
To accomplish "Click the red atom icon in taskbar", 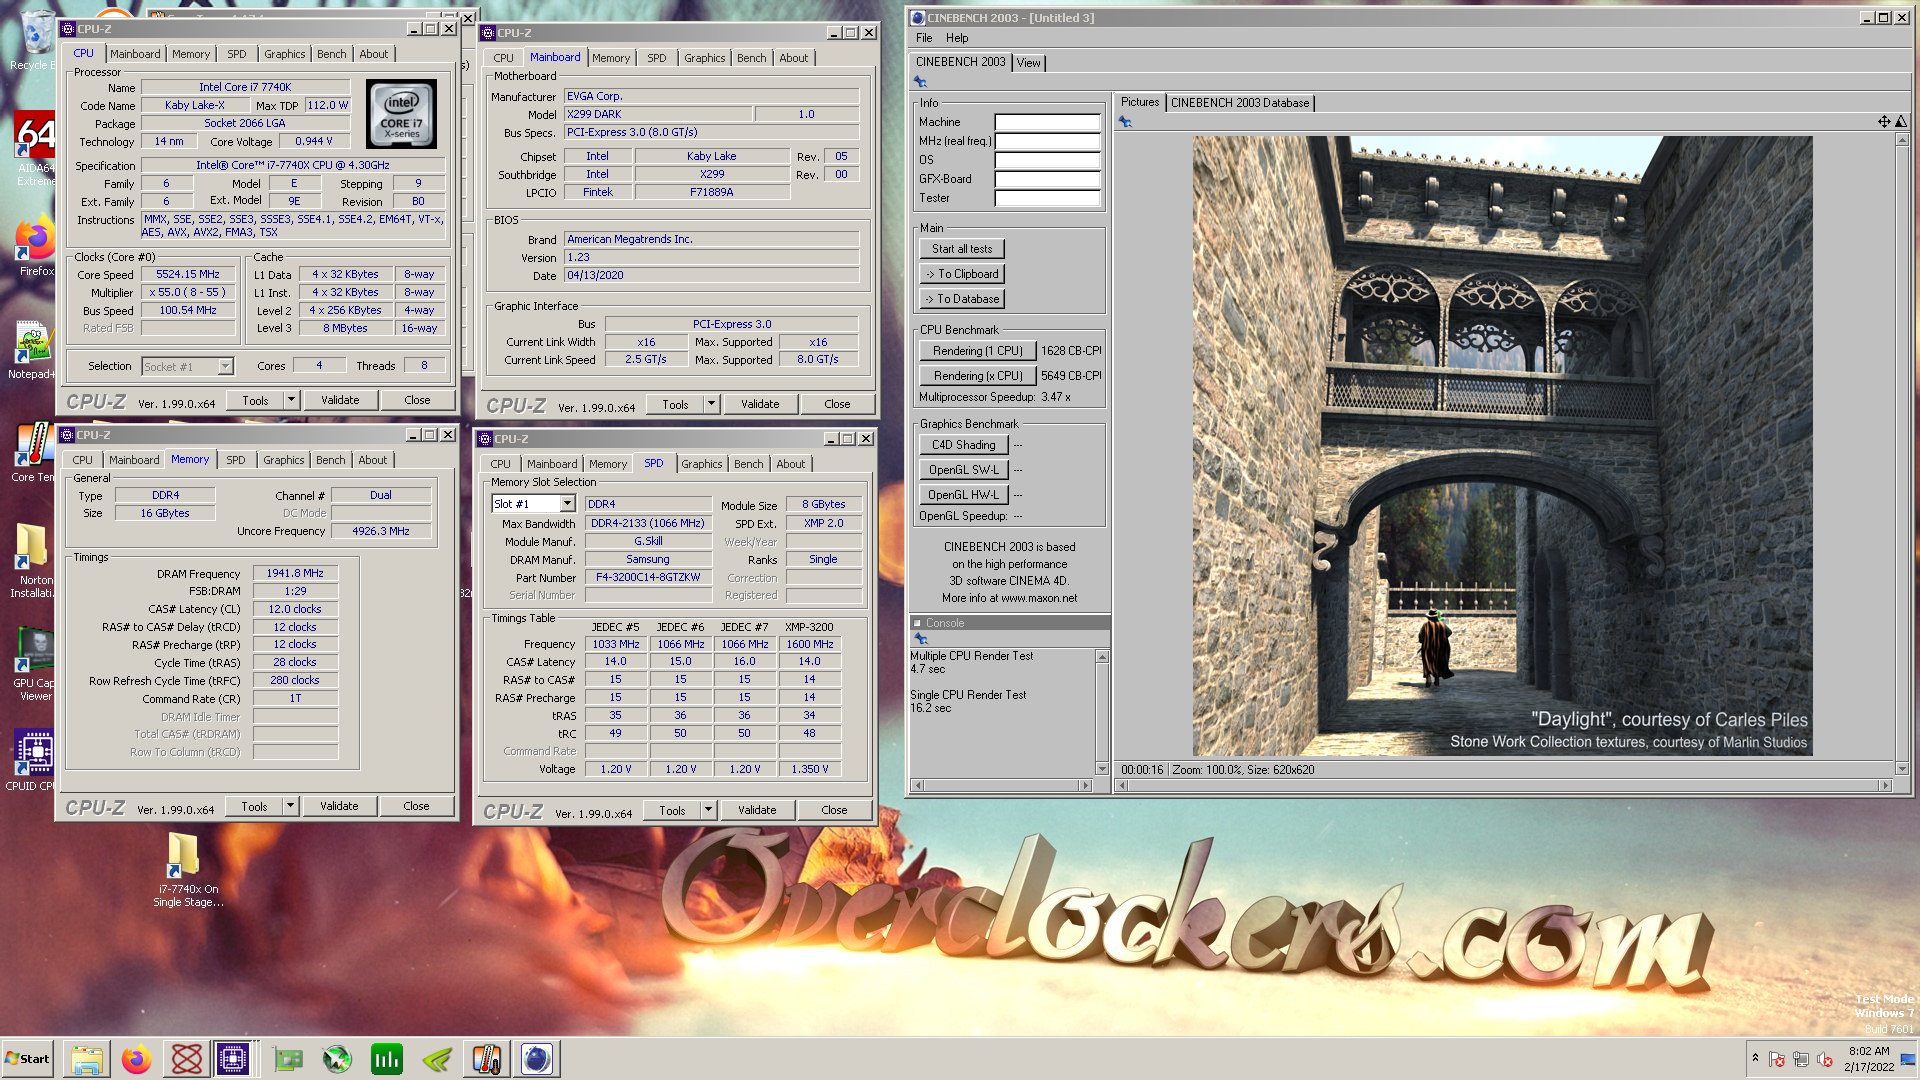I will pos(186,1059).
